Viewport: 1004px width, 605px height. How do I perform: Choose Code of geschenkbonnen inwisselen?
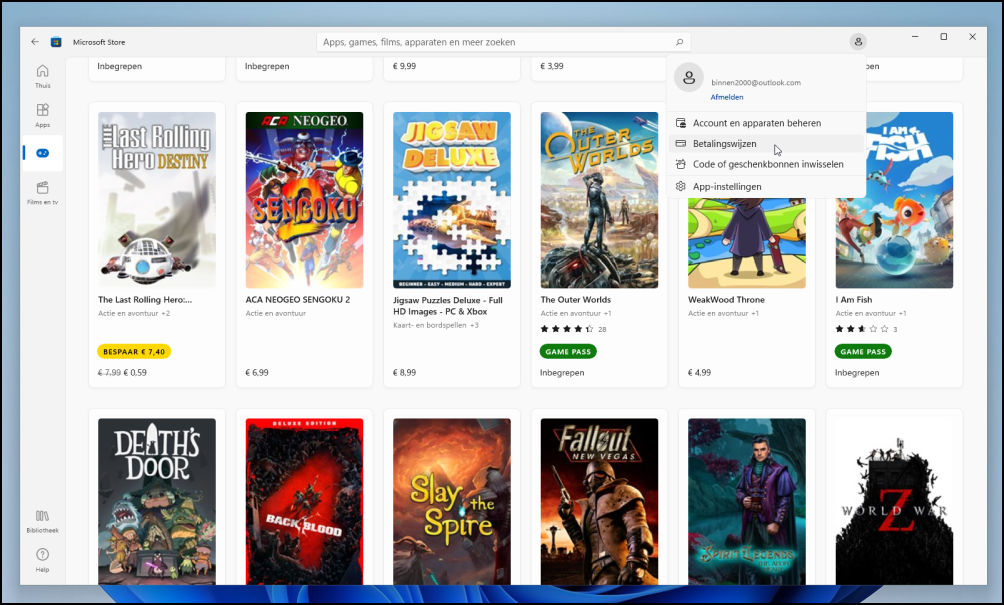coord(766,164)
